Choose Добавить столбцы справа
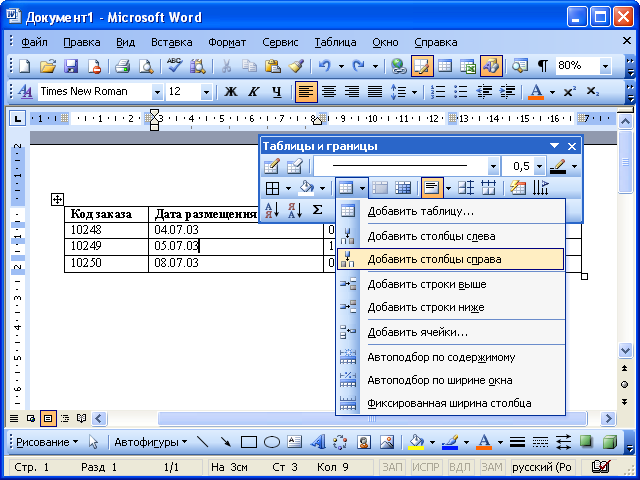This screenshot has height=480, width=640. (x=450, y=259)
